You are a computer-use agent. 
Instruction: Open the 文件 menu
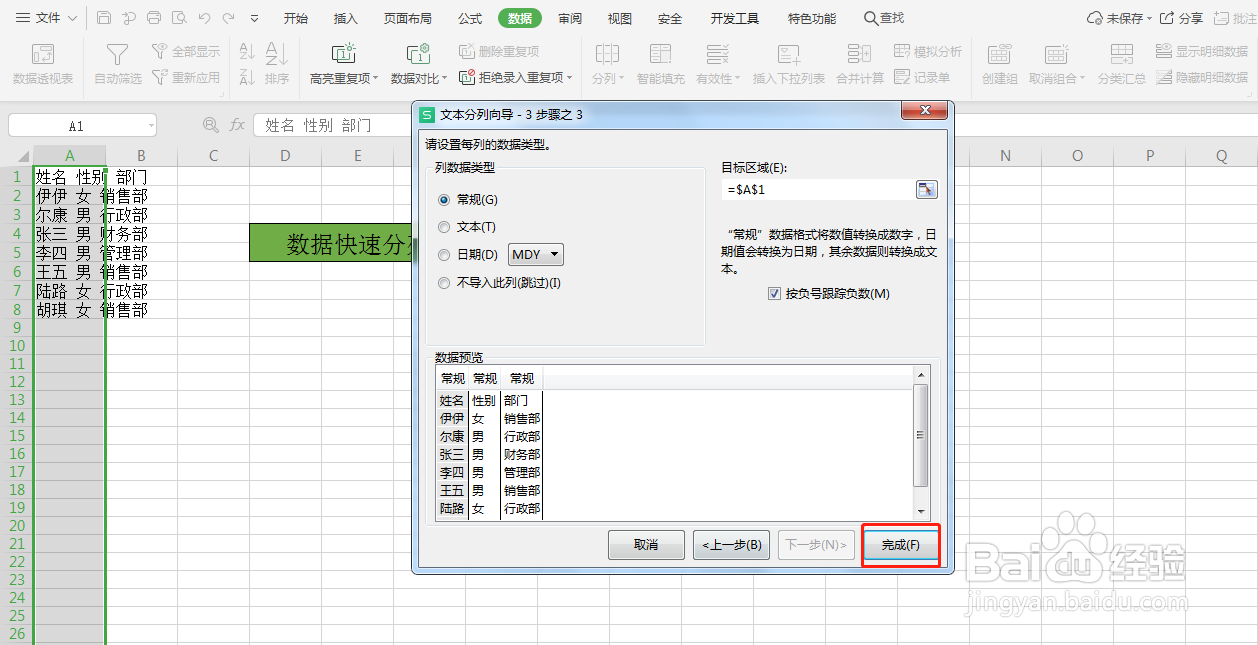(47, 18)
